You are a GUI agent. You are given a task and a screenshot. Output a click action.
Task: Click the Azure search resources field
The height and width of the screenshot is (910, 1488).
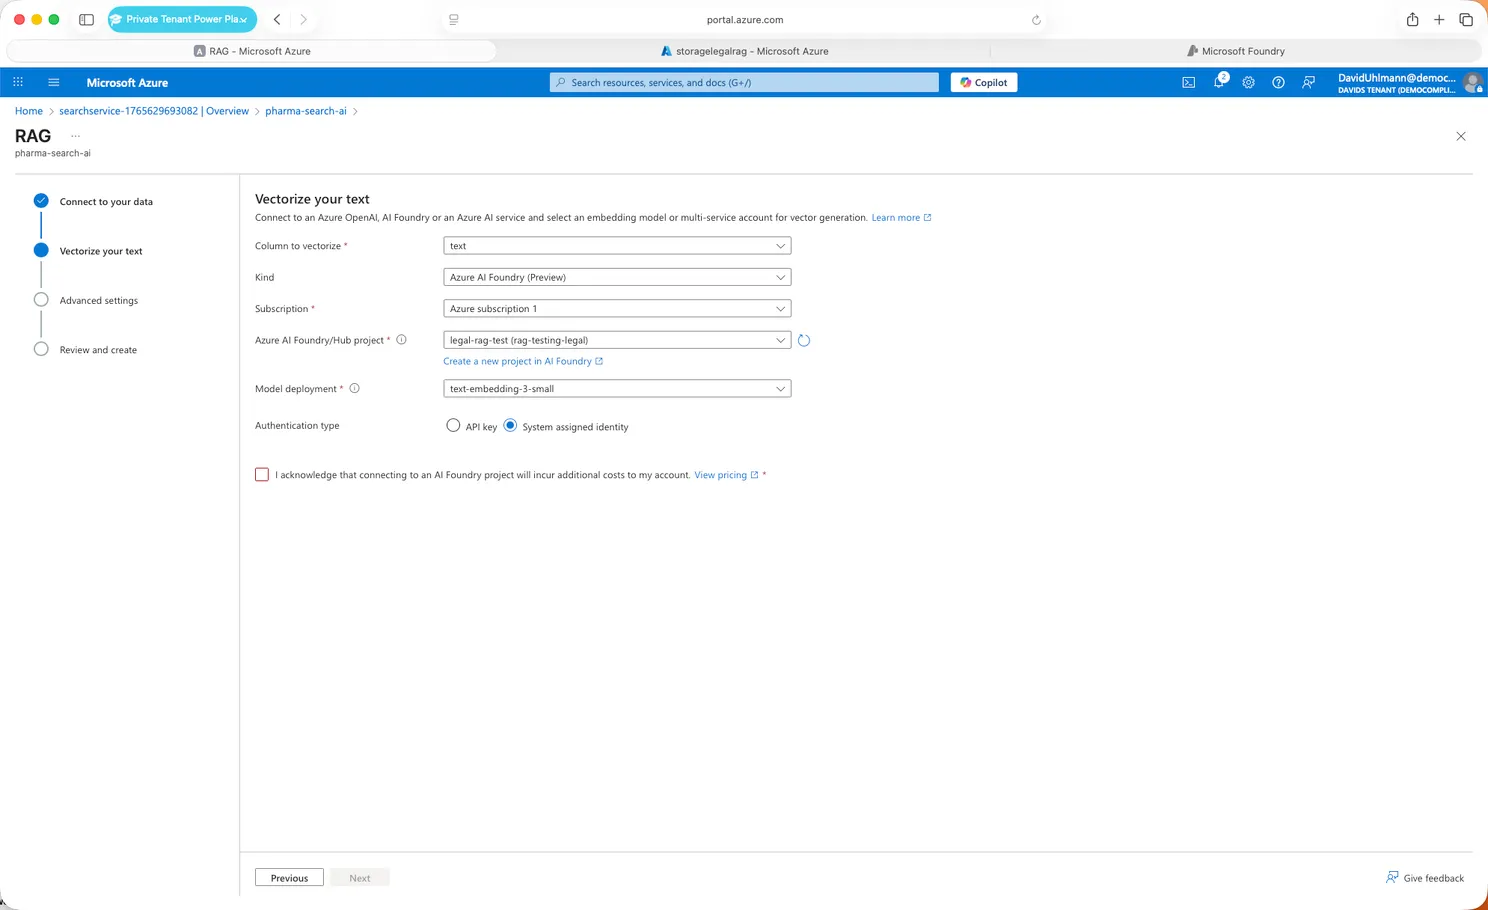(744, 82)
